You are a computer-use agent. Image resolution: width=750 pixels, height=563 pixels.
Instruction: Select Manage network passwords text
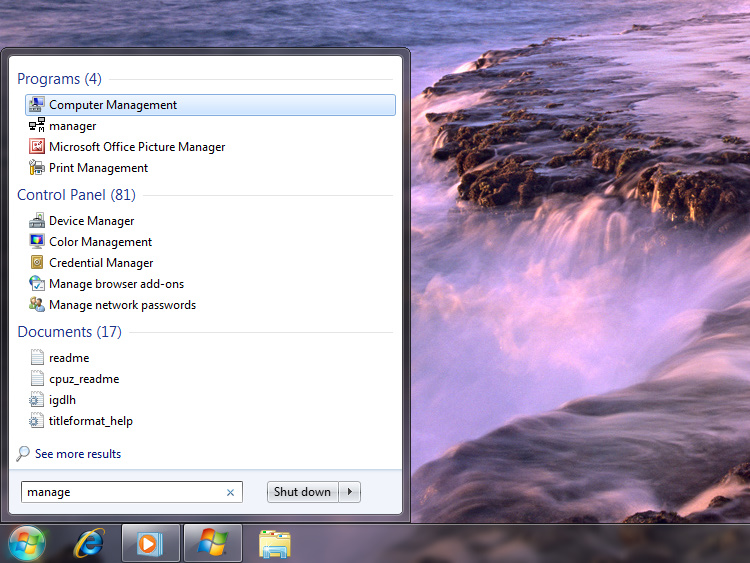pos(123,305)
